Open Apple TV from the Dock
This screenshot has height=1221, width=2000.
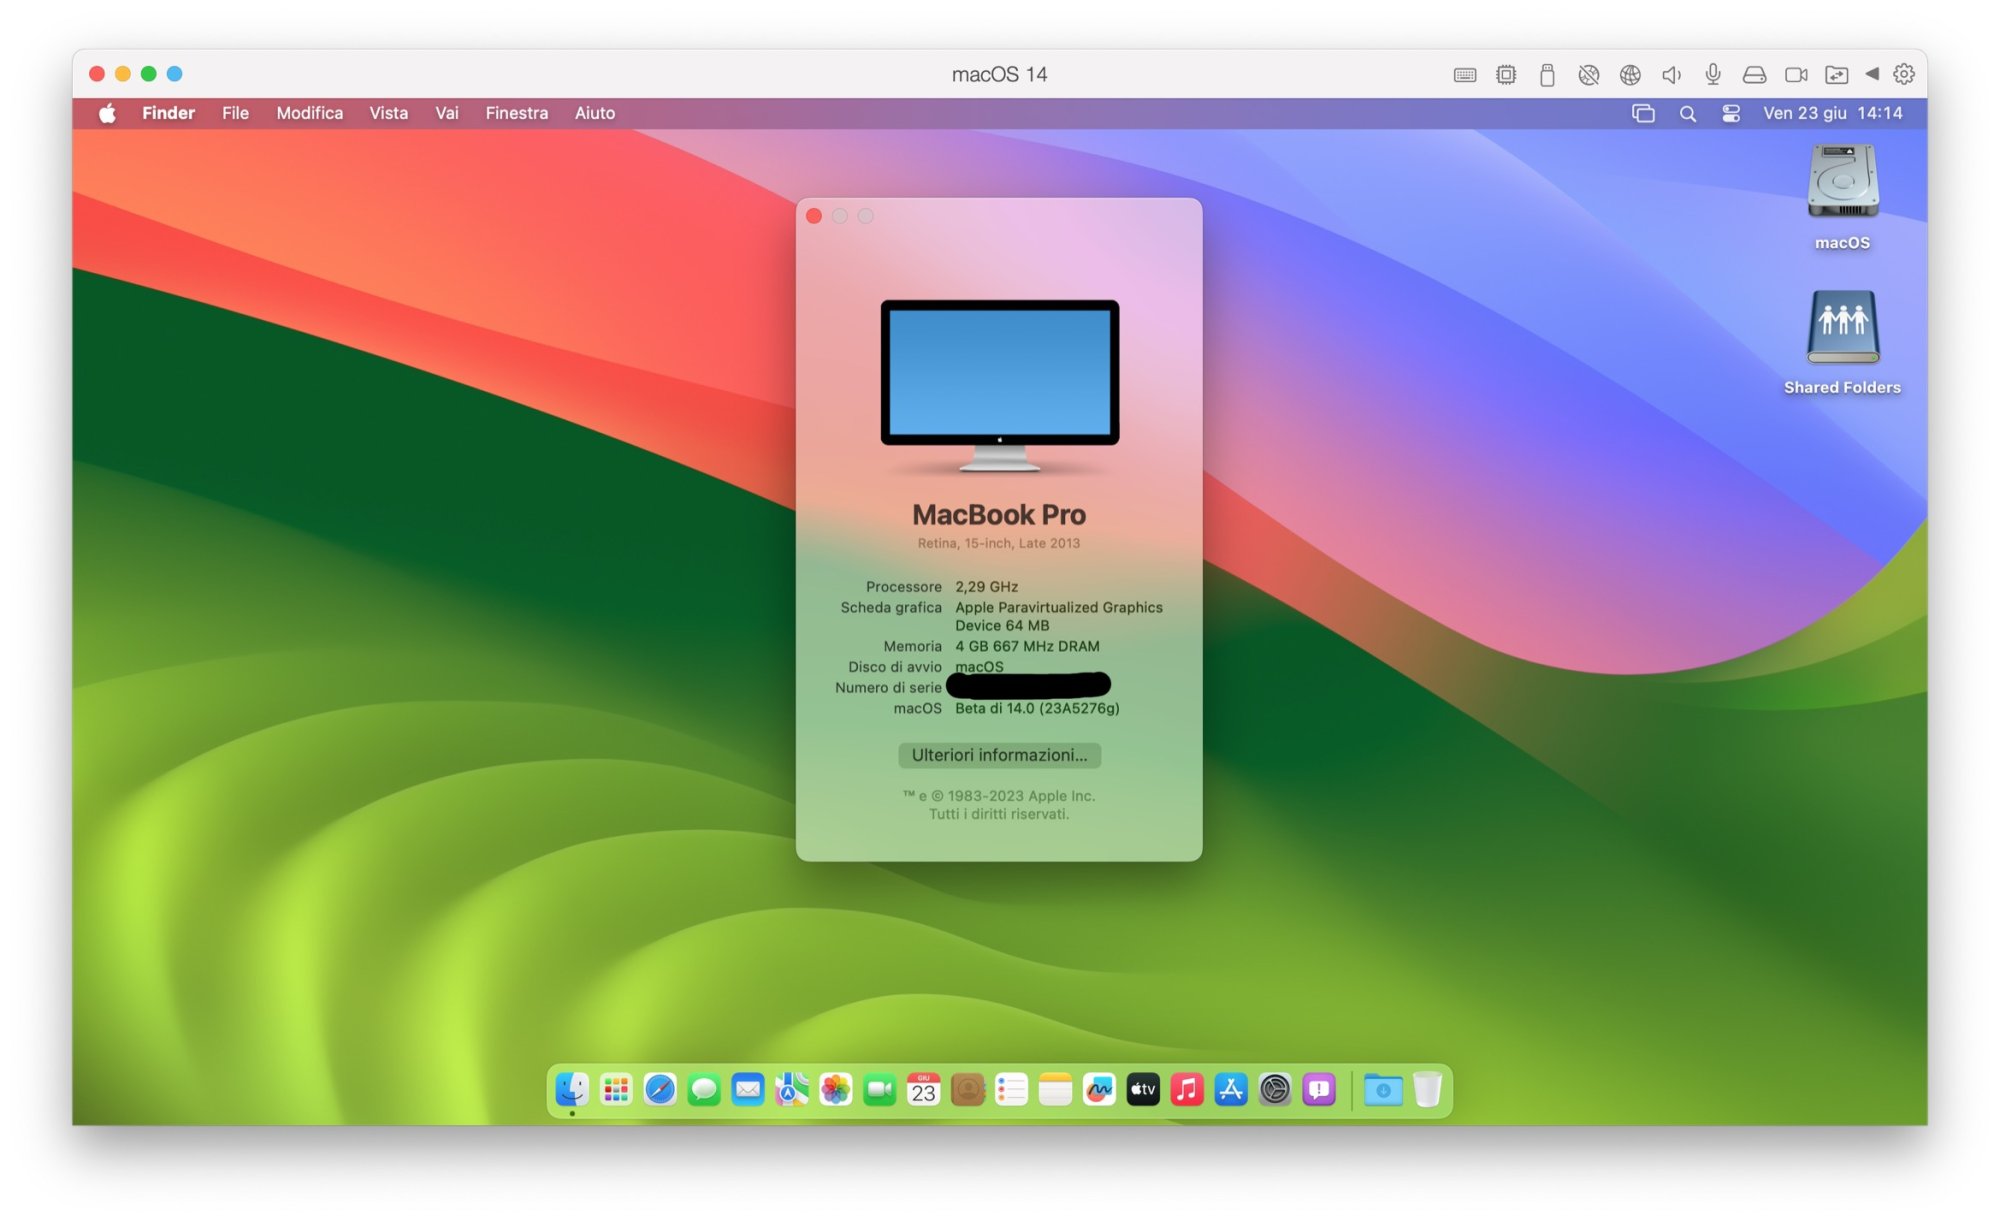coord(1143,1089)
